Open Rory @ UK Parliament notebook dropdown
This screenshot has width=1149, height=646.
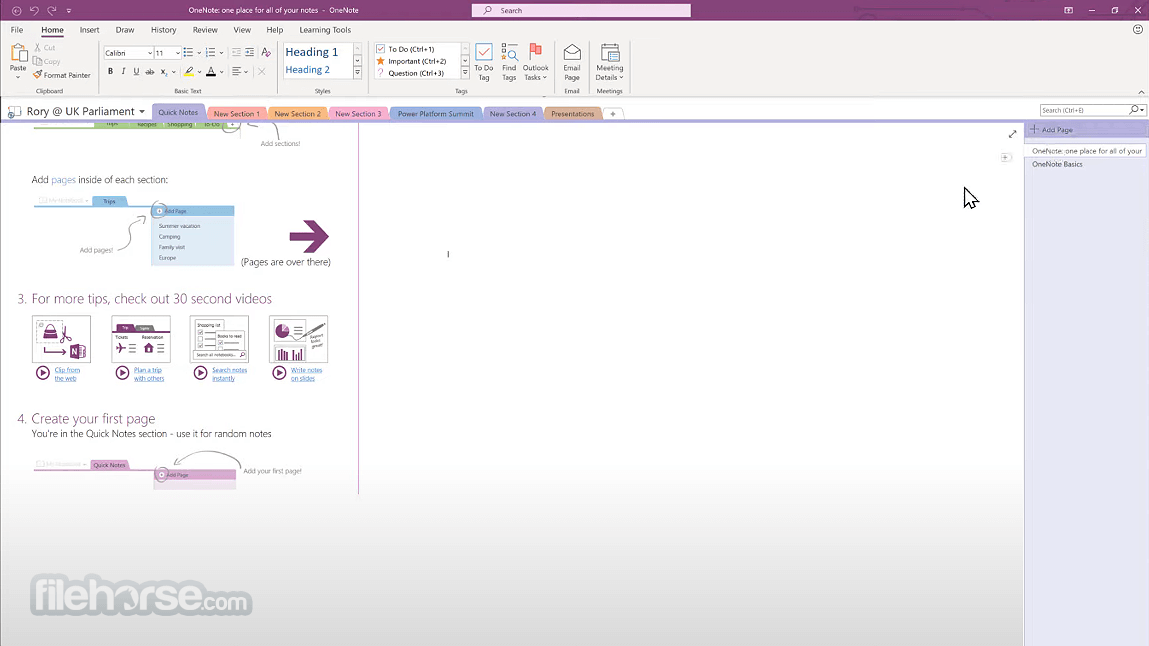point(142,111)
